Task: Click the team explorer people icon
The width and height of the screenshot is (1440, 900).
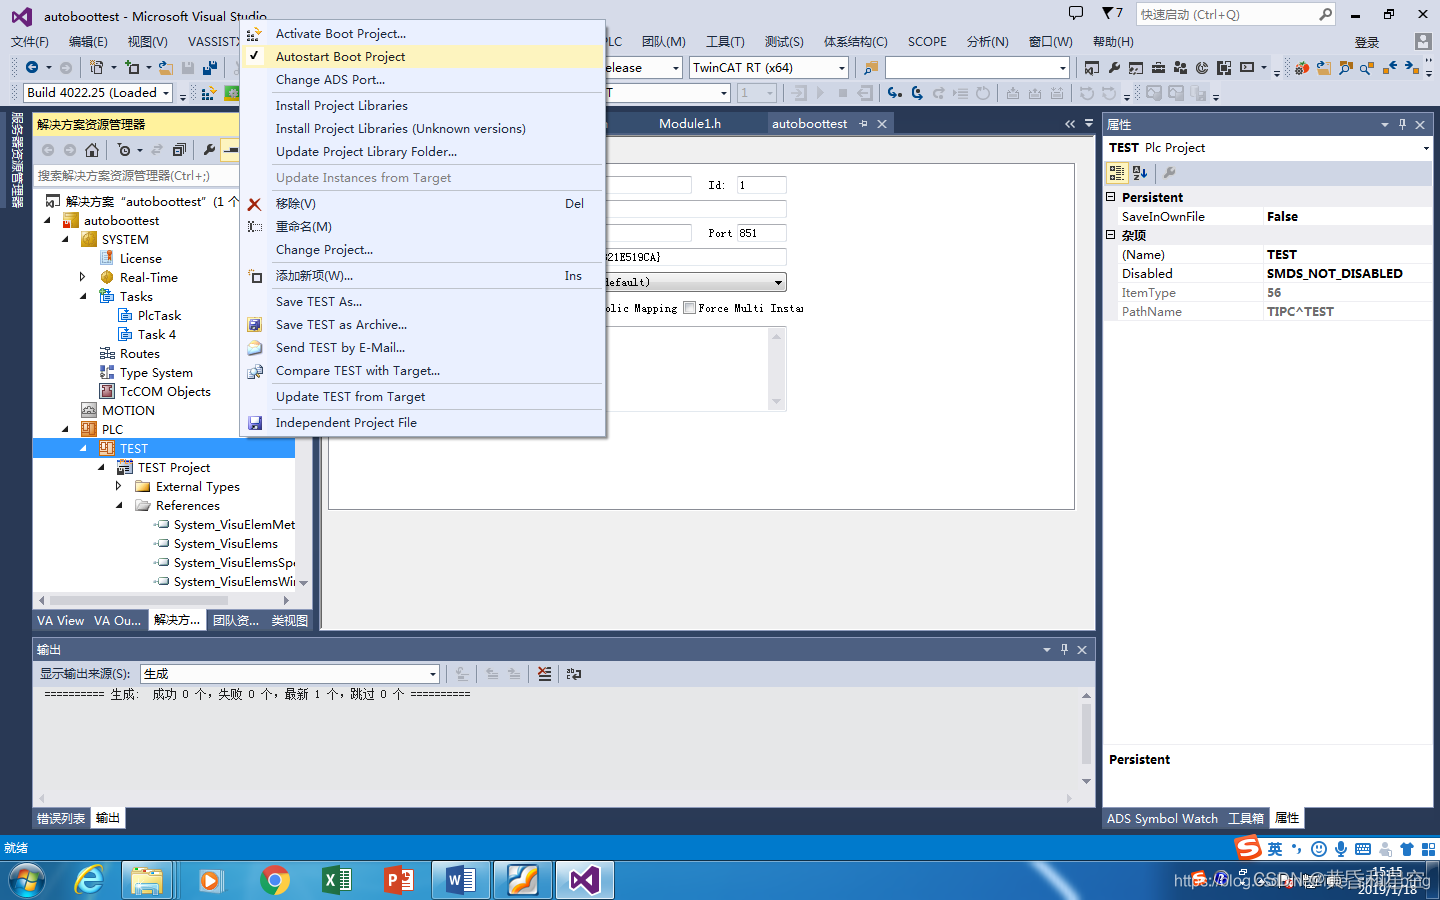Action: point(1180,67)
